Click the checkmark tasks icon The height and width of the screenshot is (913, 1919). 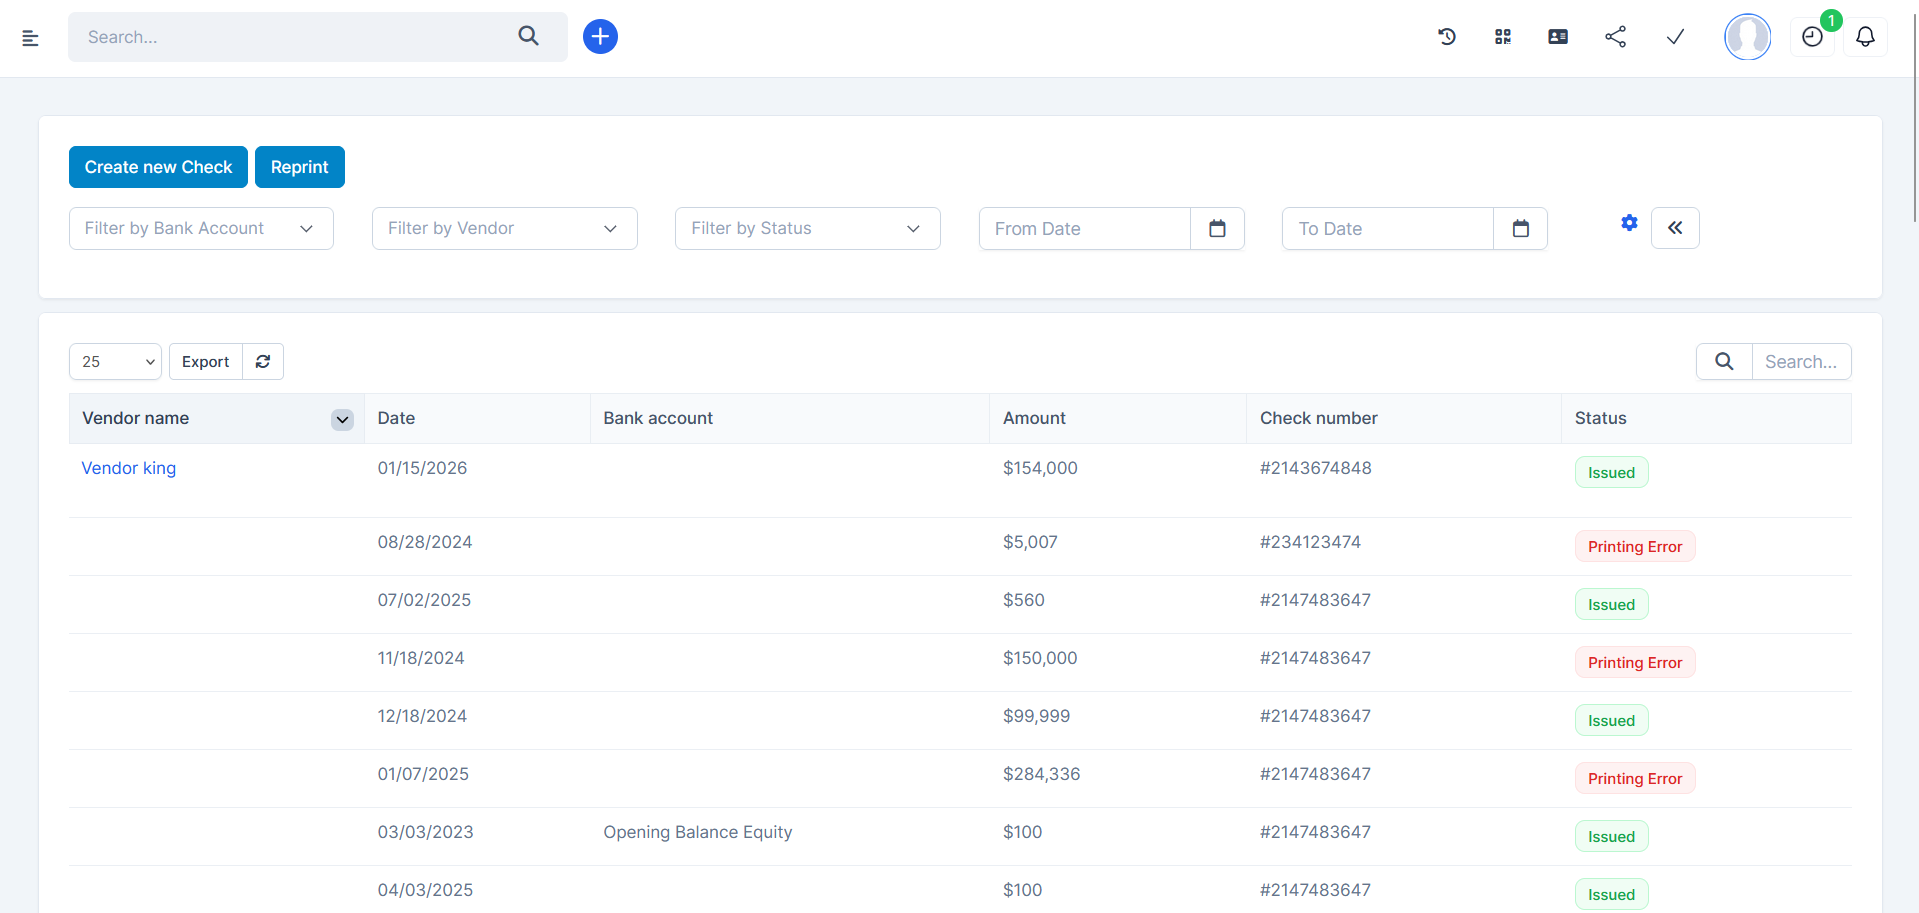[1675, 37]
